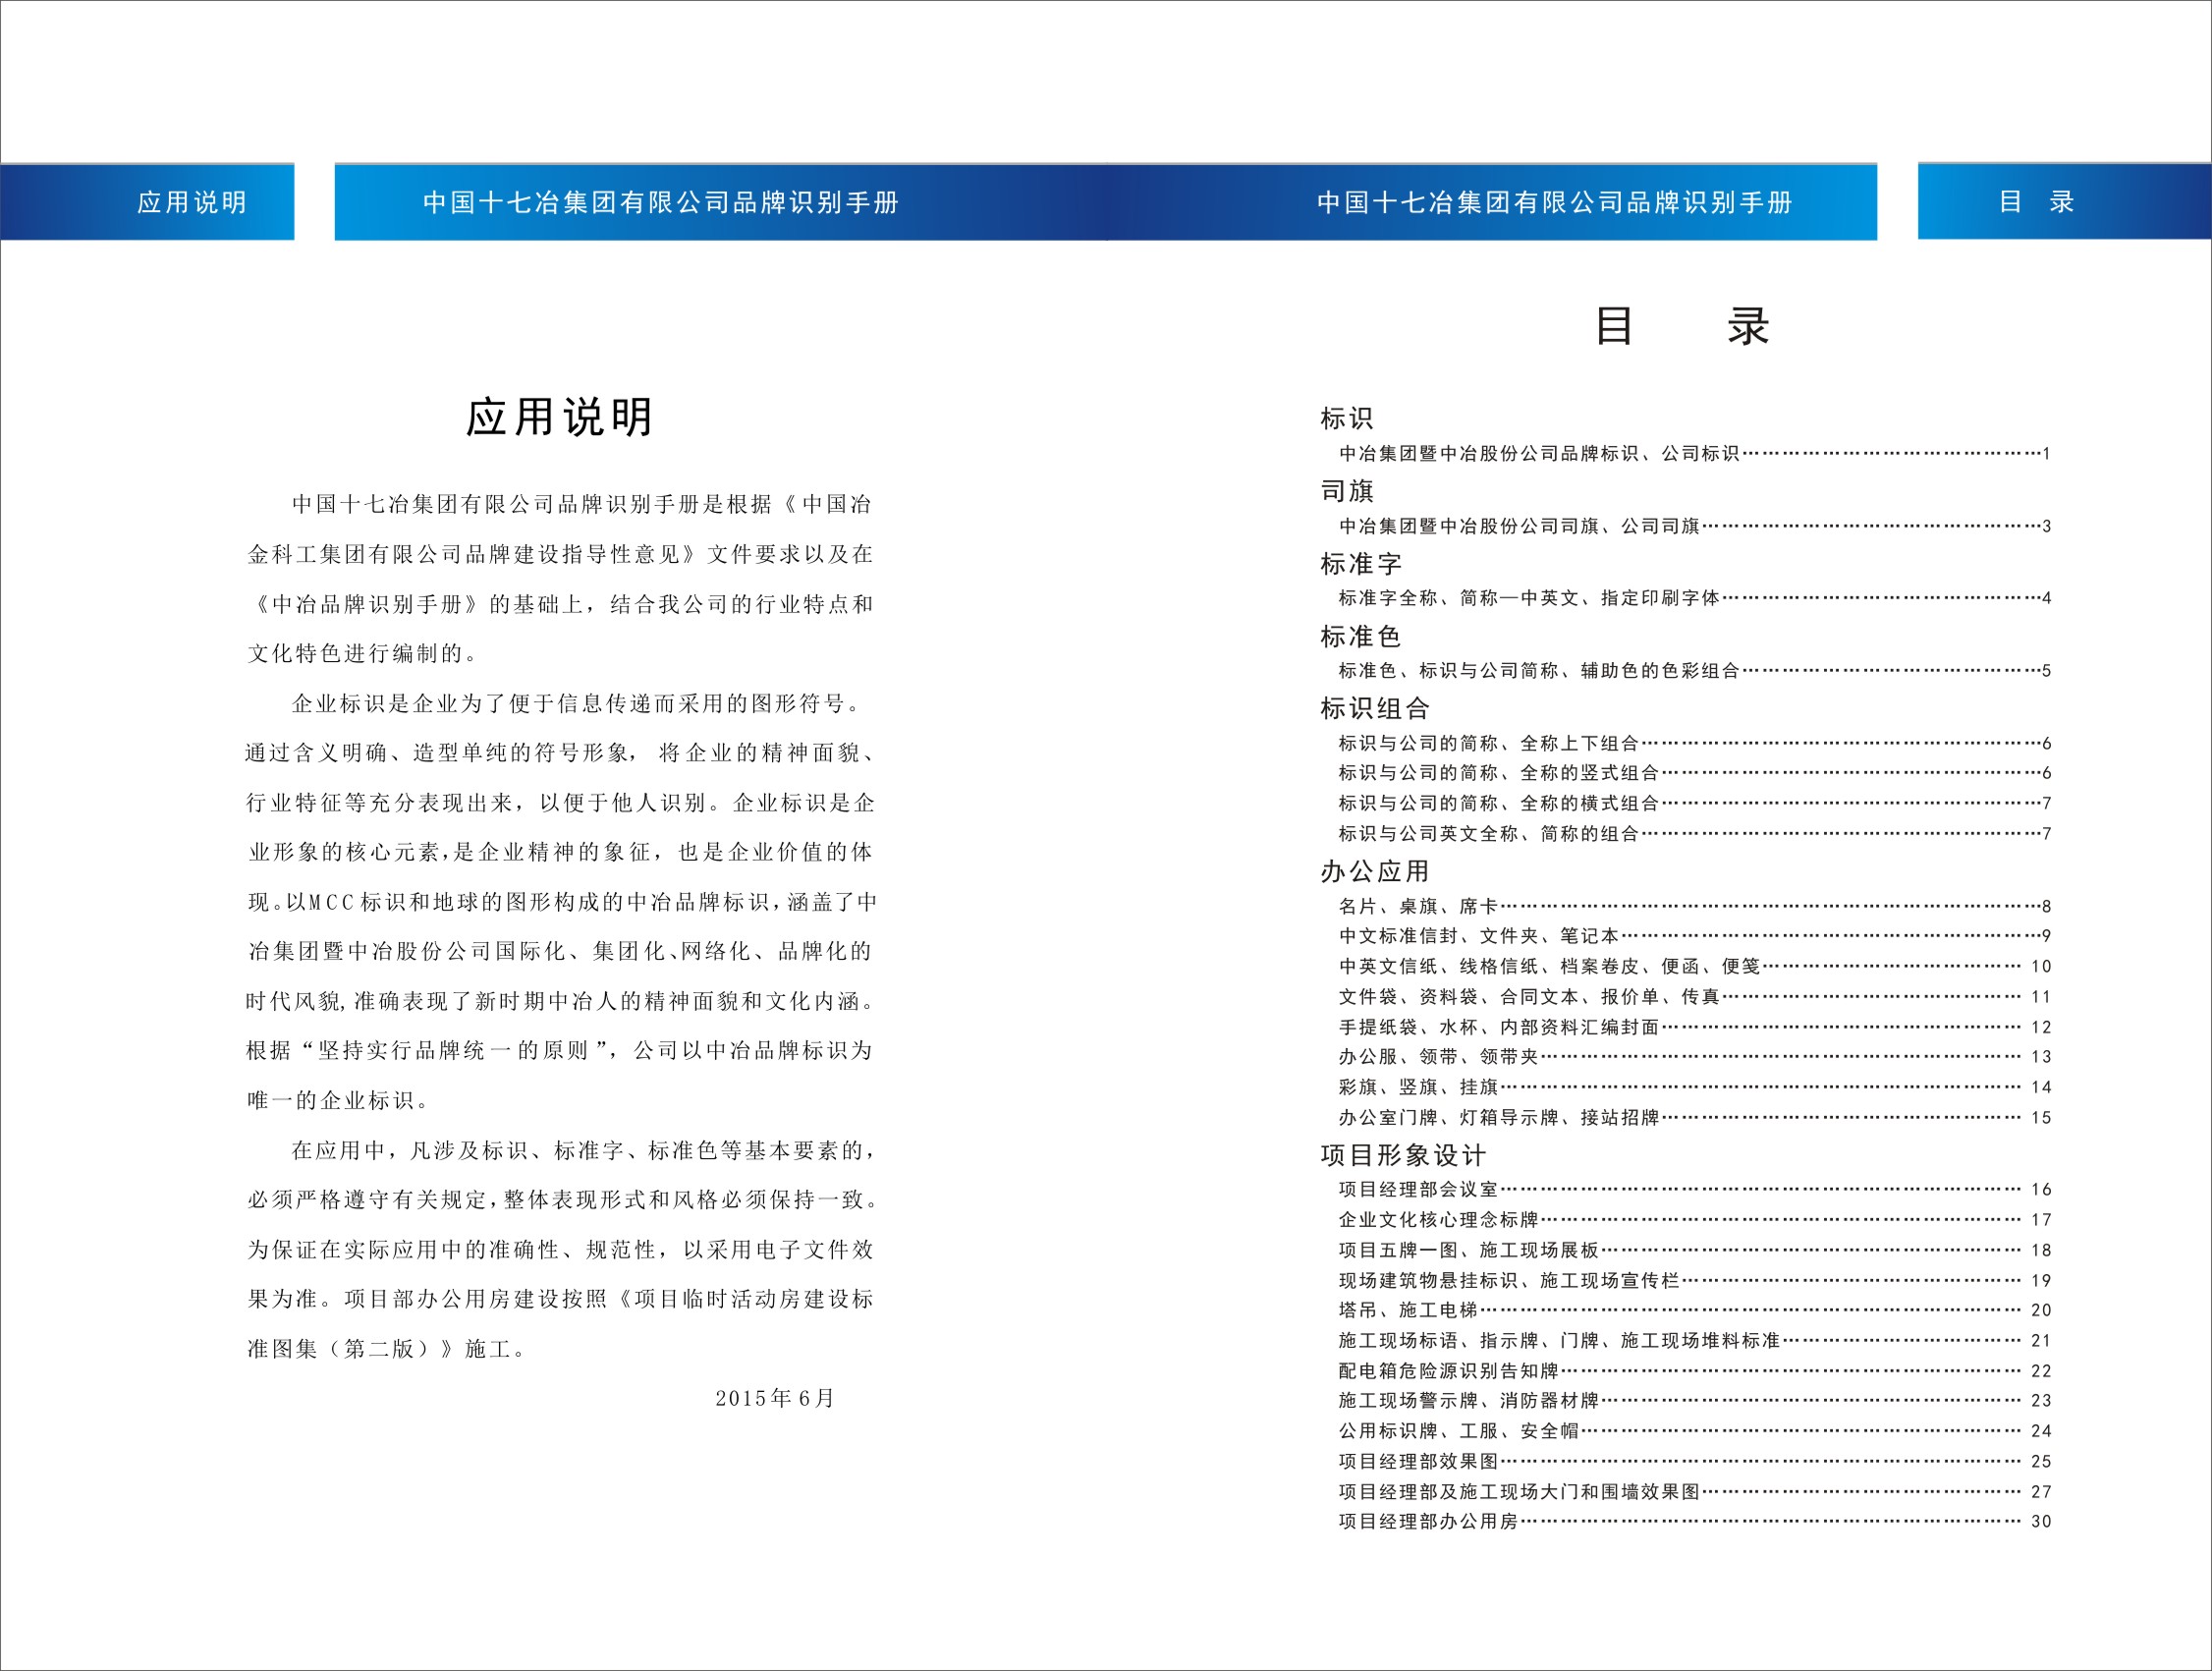
Task: Open entry 配电箱危险源识别告知牌
Action: [x=1695, y=1372]
